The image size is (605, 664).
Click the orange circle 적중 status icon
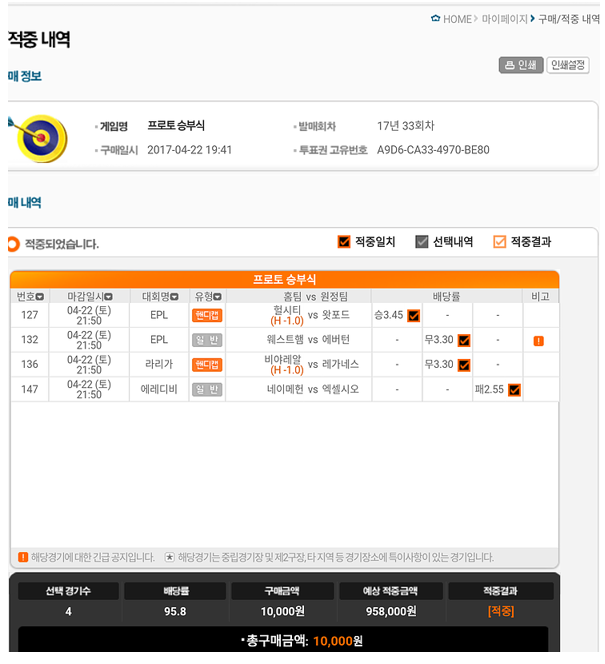click(x=13, y=244)
